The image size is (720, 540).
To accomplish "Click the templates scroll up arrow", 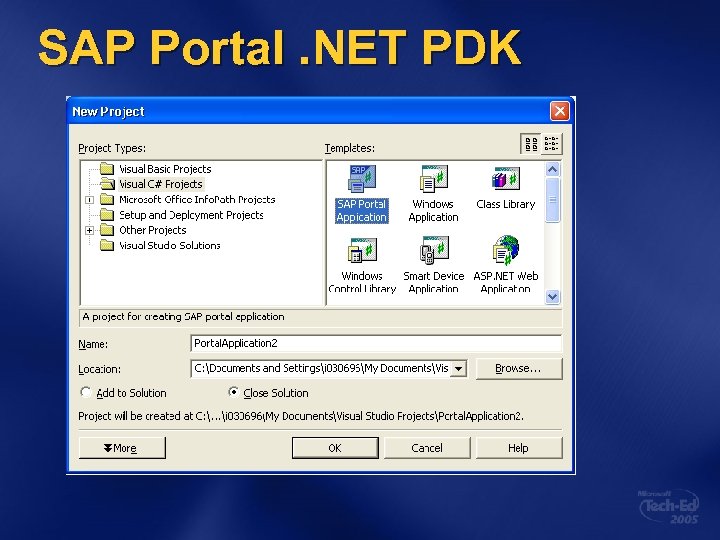I will (x=552, y=169).
